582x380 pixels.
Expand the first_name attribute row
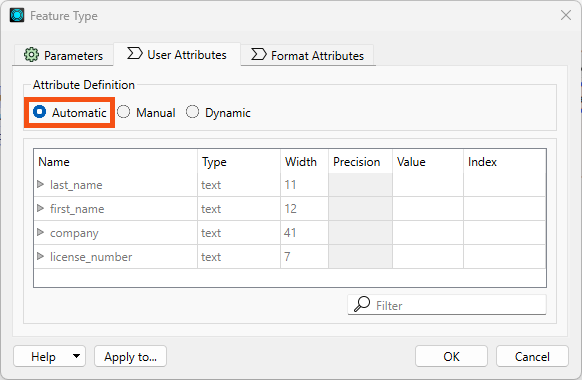click(40, 208)
